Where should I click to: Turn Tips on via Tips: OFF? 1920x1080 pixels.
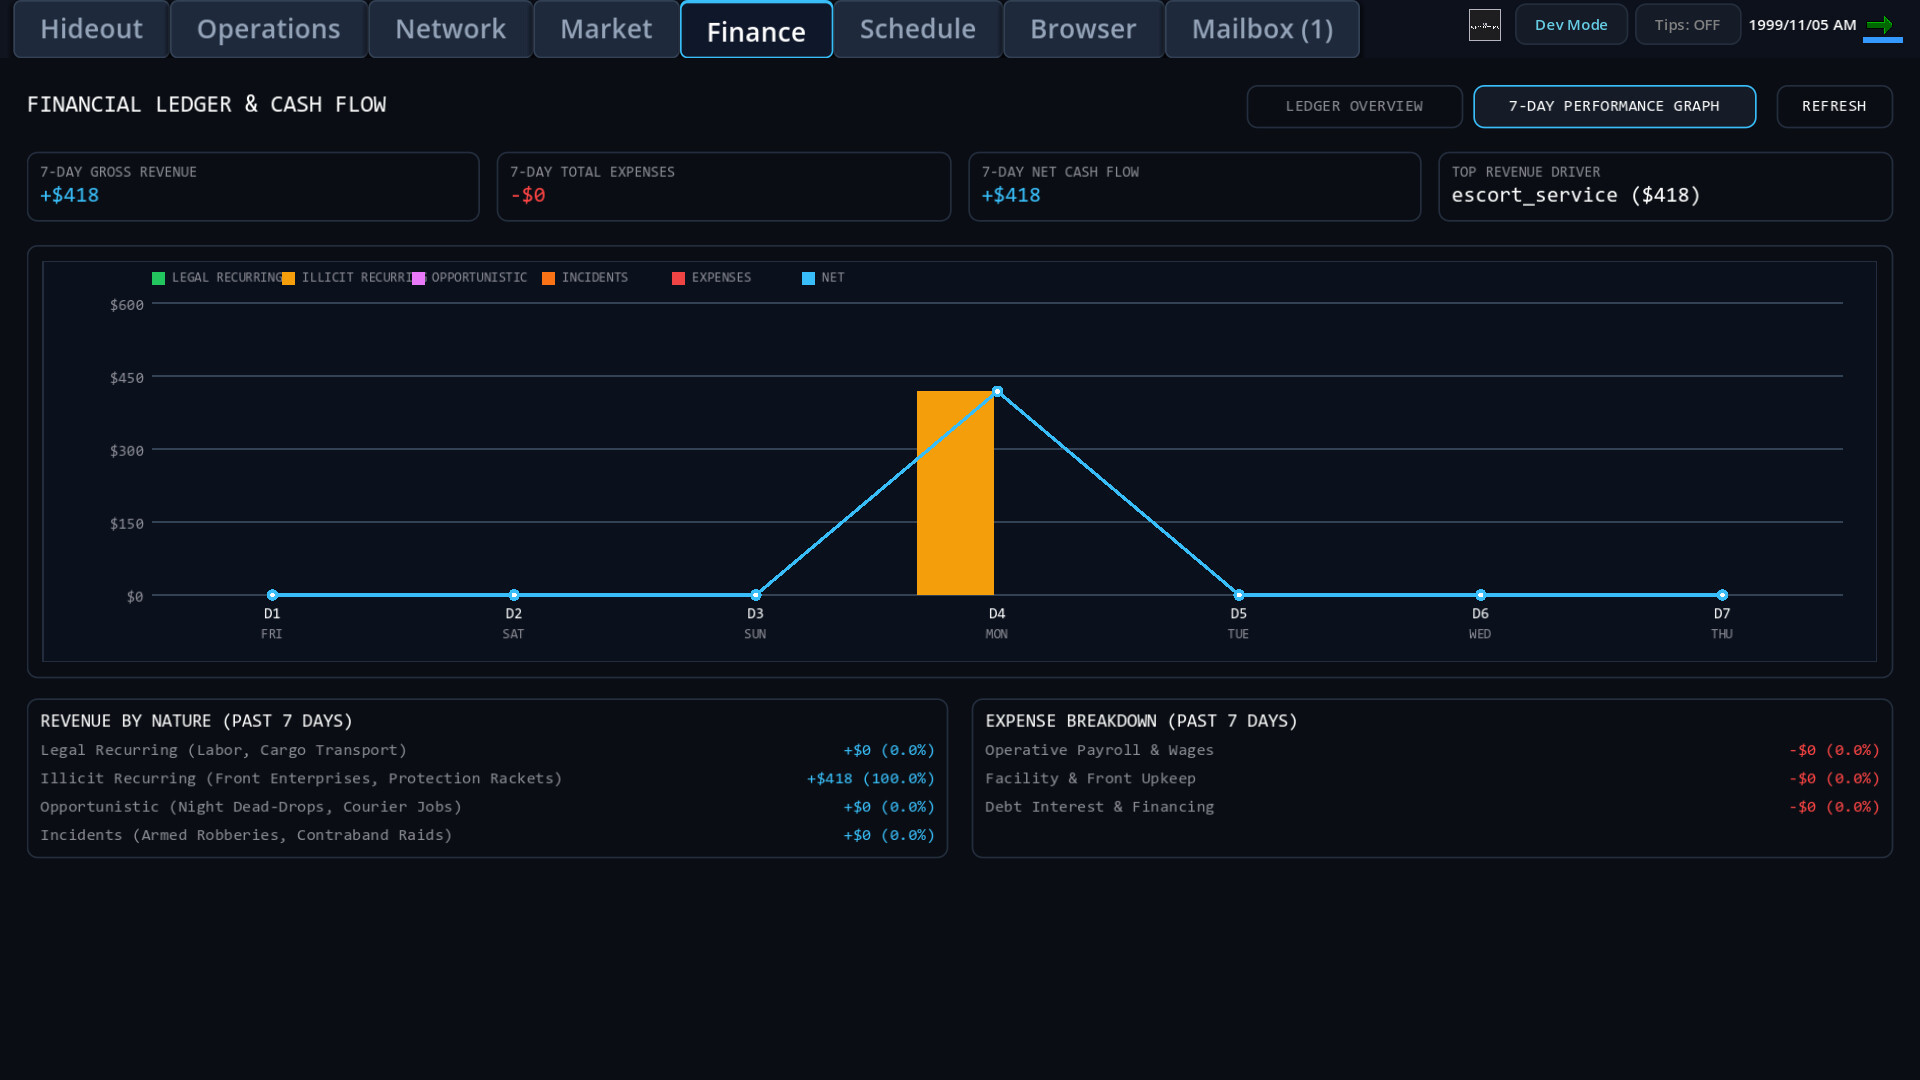coord(1687,25)
